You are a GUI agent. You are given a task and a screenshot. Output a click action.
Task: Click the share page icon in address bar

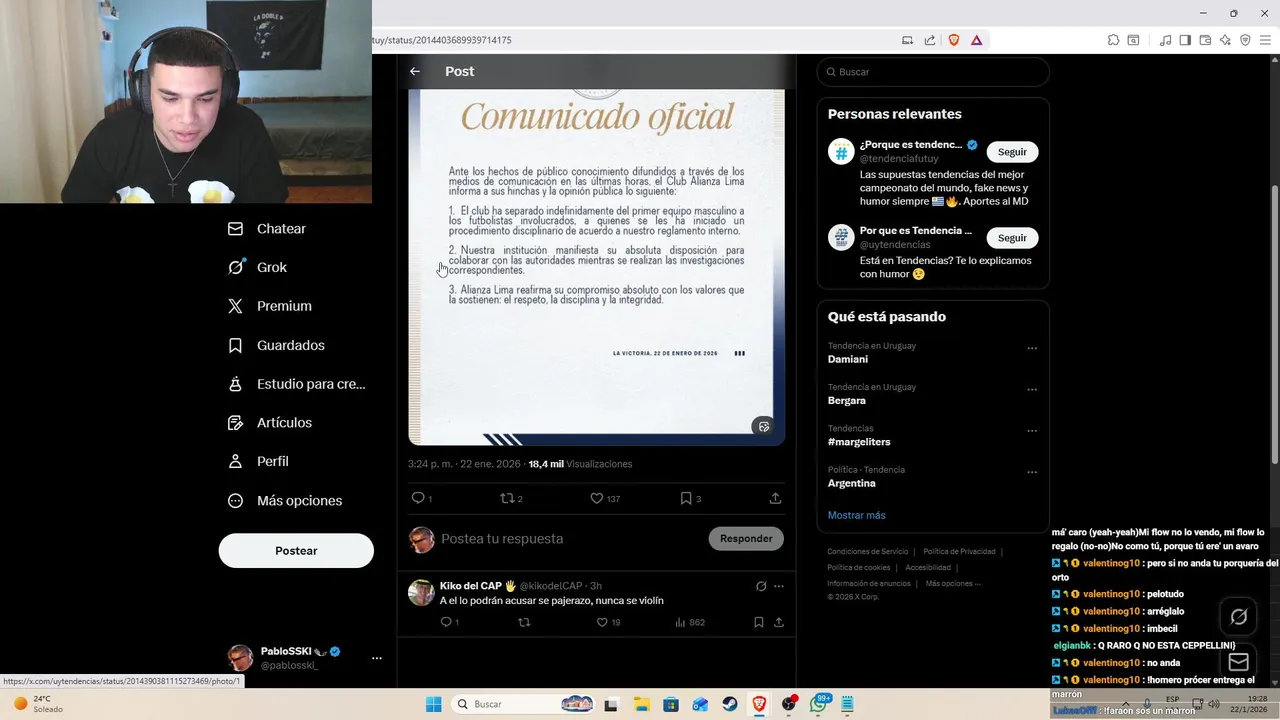(930, 40)
